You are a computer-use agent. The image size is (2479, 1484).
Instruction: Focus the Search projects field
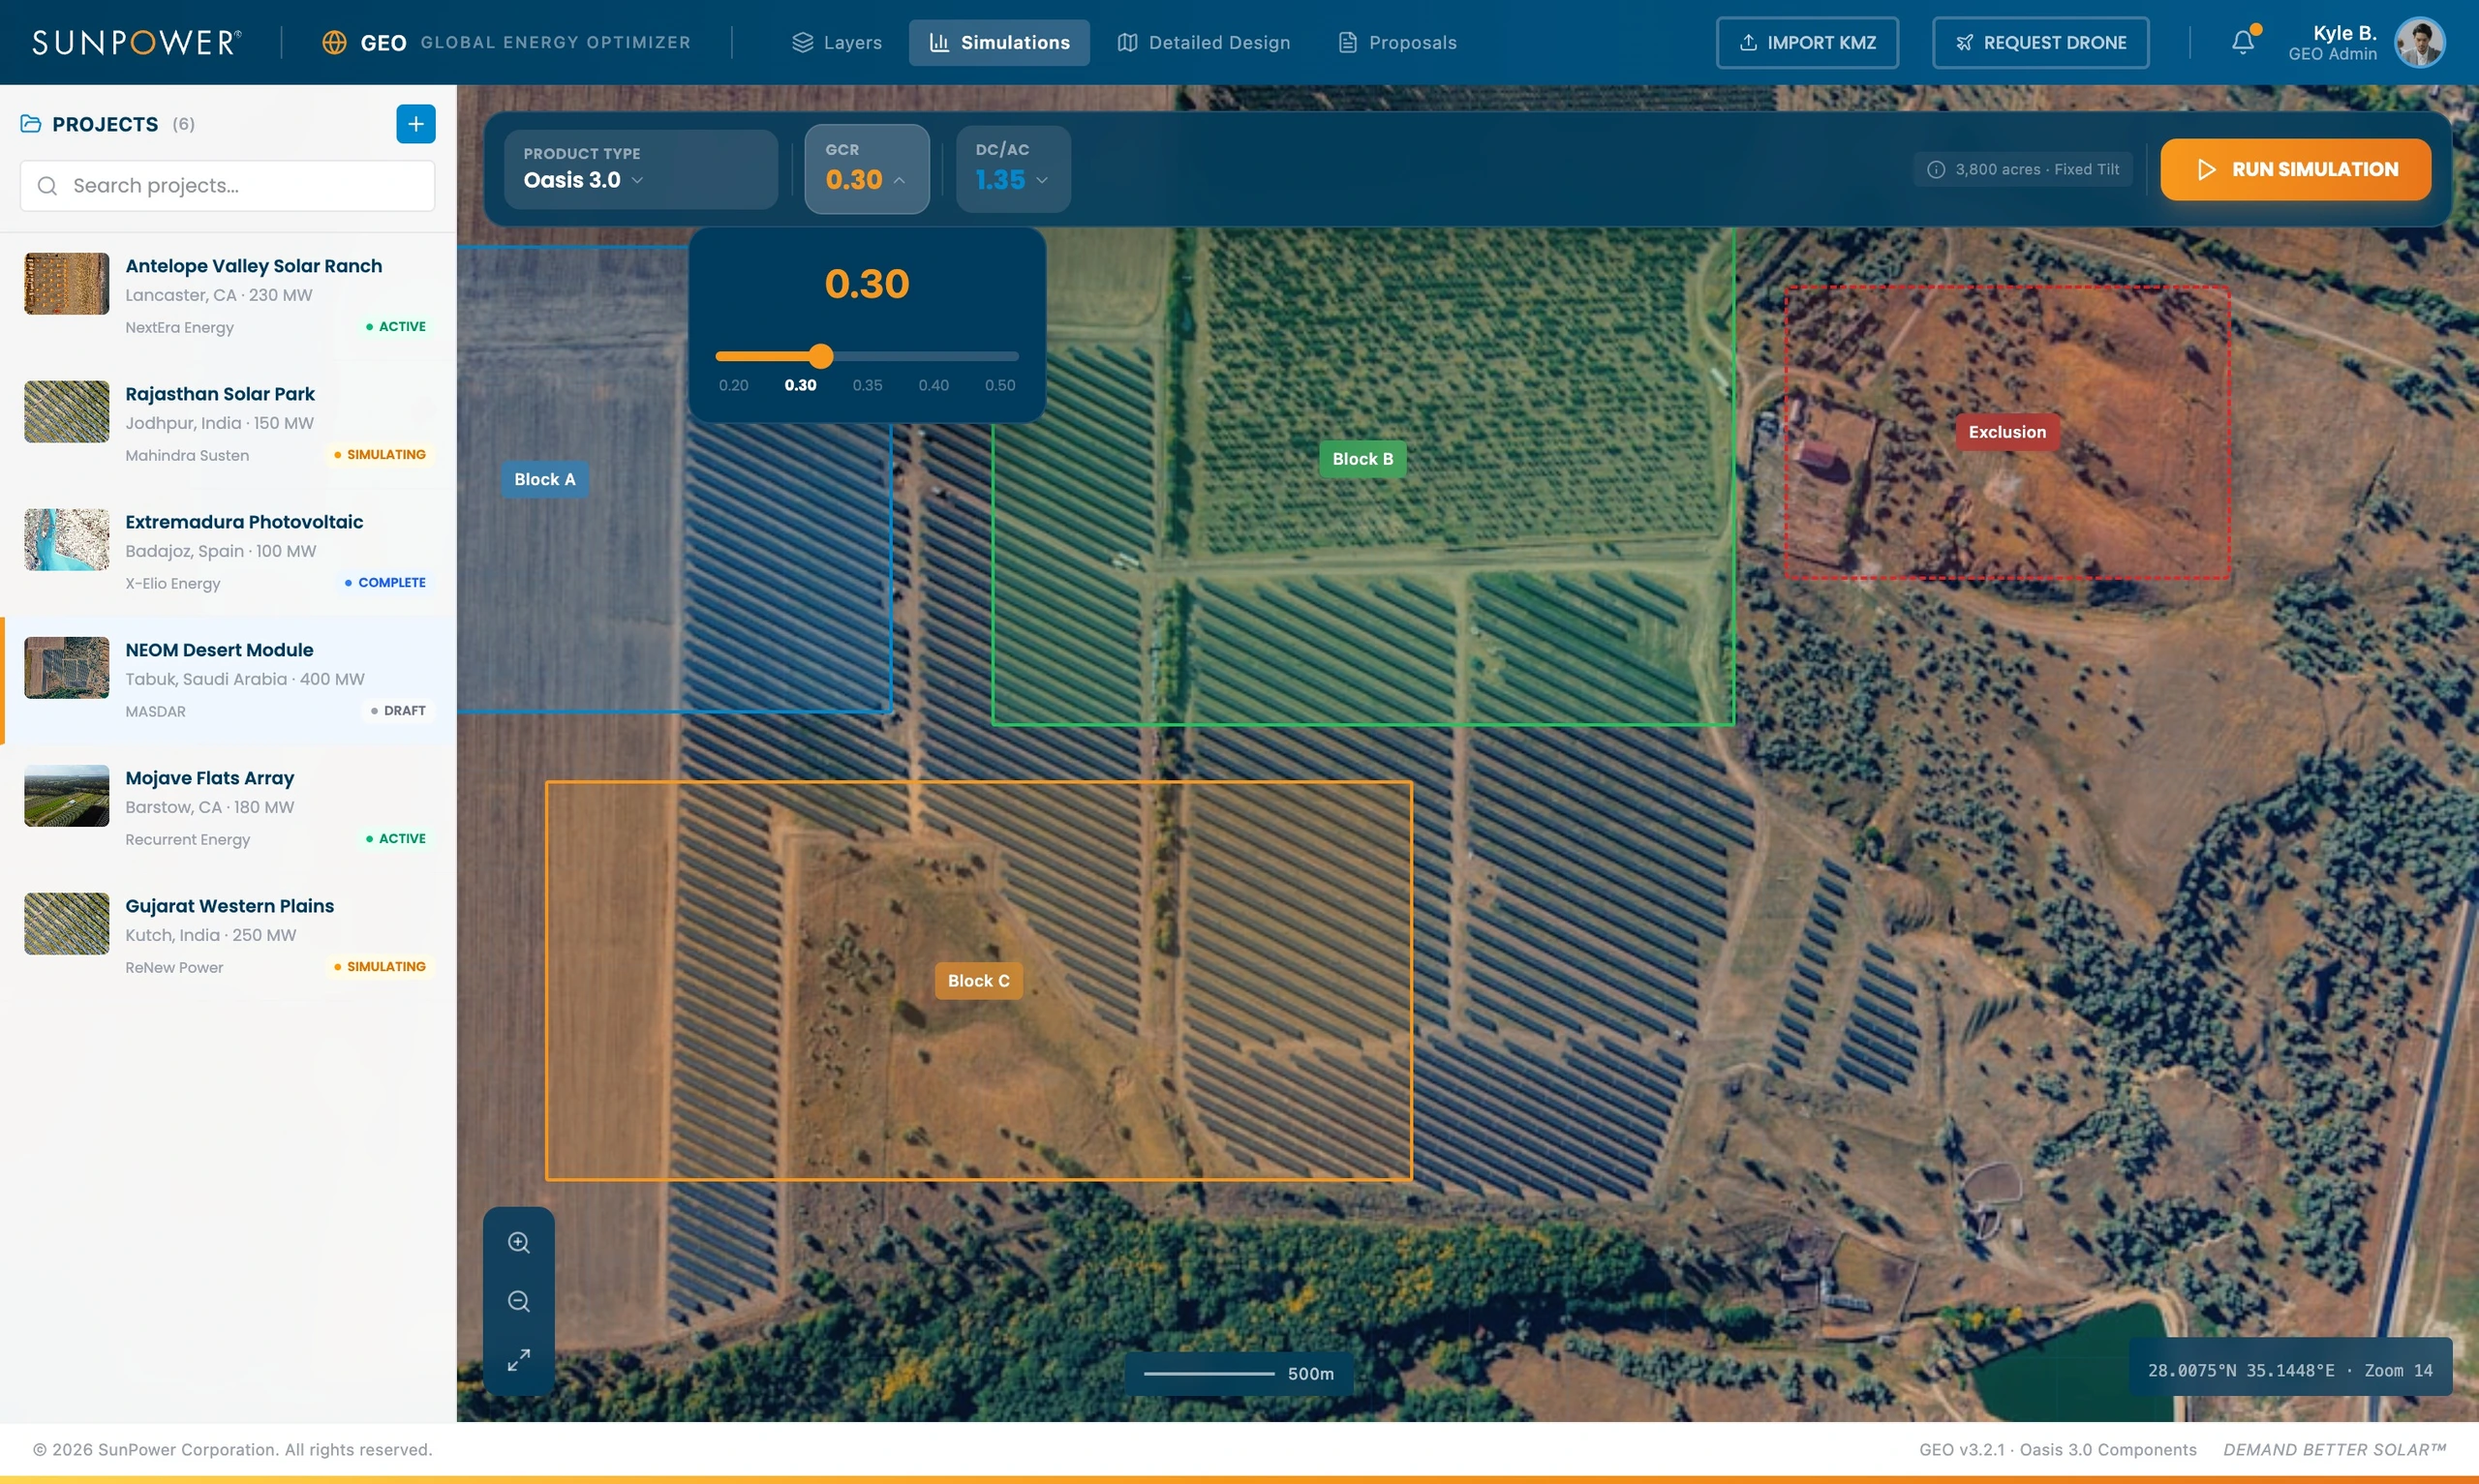click(227, 186)
